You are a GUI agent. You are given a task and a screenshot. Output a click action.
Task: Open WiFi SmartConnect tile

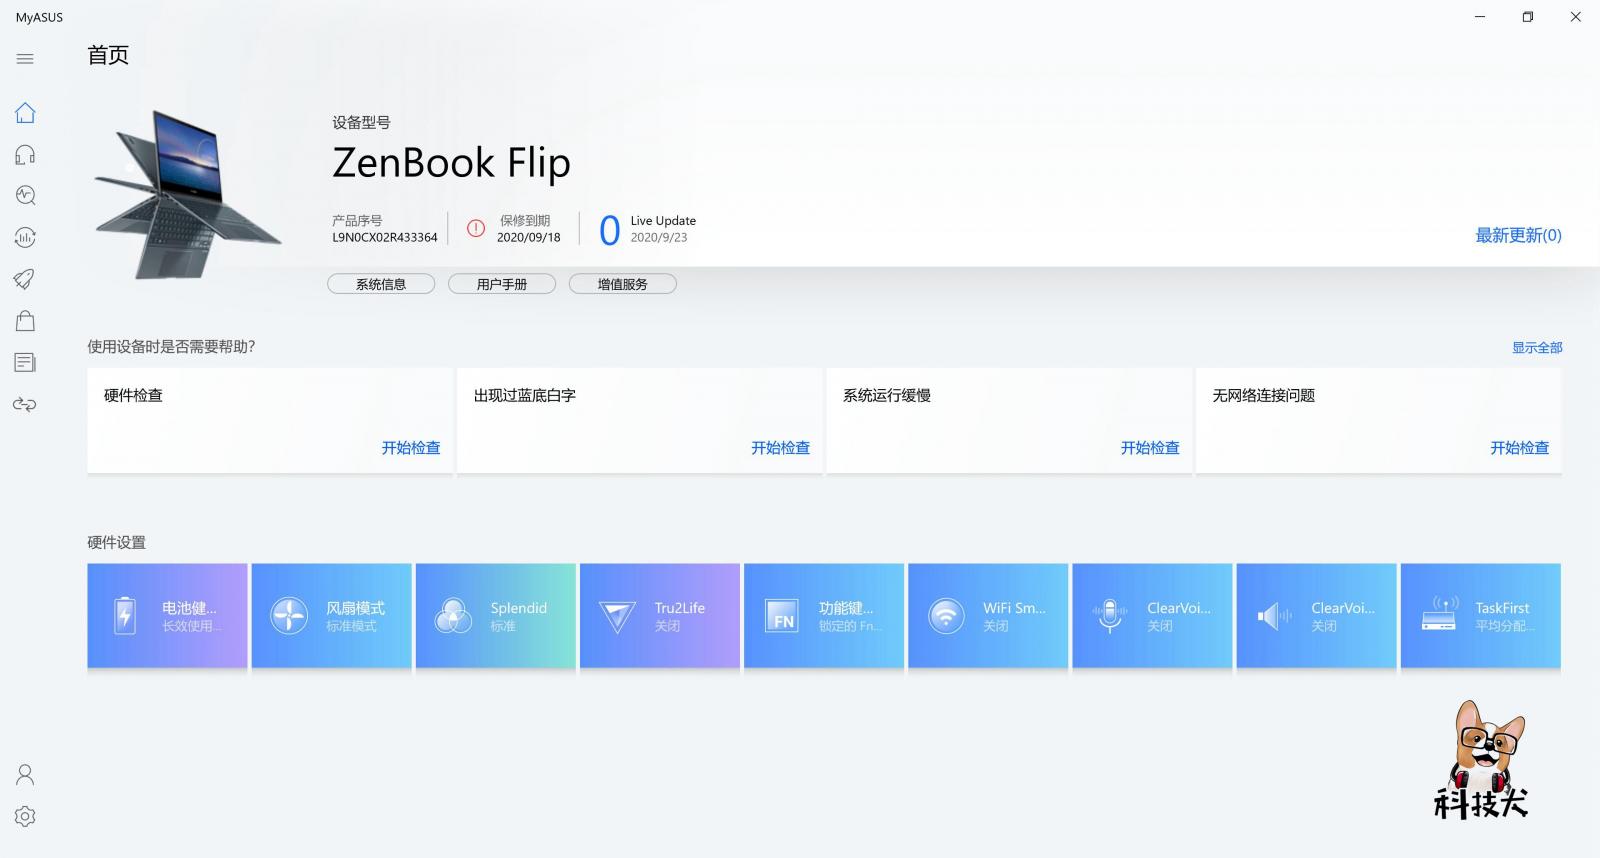click(988, 616)
